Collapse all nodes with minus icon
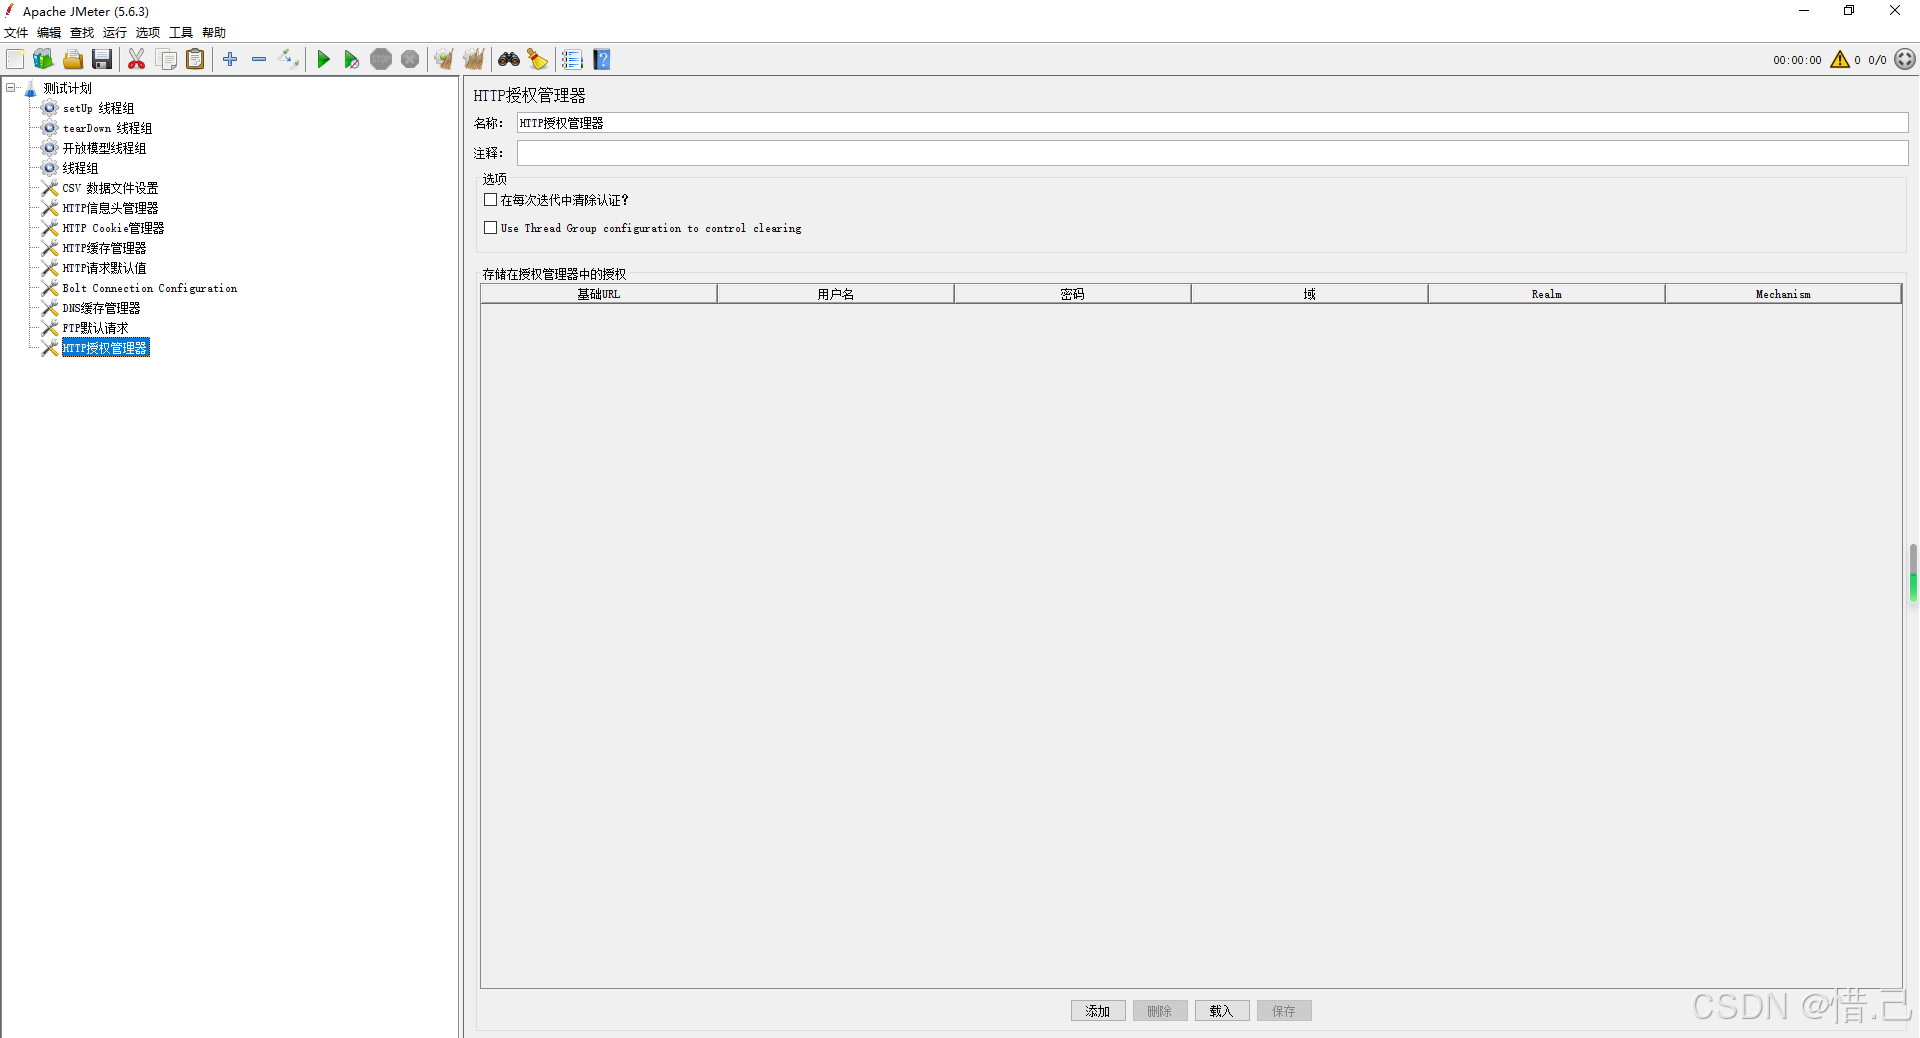This screenshot has width=1920, height=1038. (x=259, y=60)
